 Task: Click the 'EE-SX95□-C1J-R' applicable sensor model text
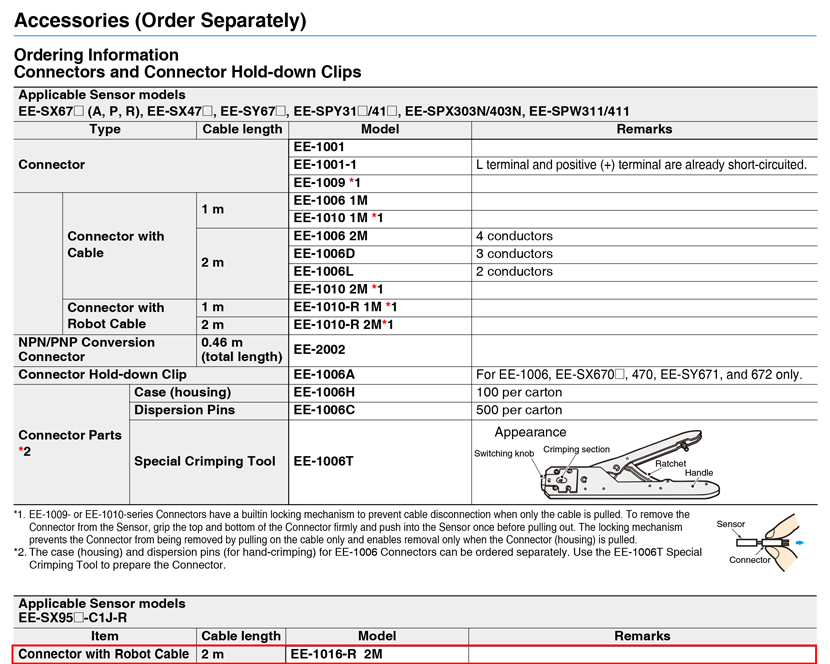click(73, 618)
